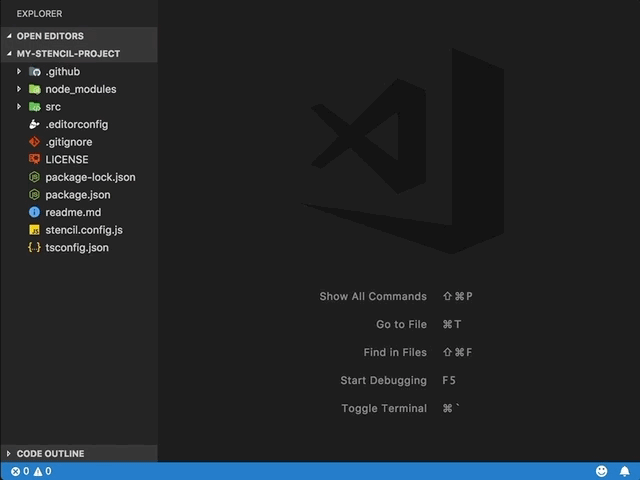This screenshot has width=640, height=480.
Task: Click the LICENSE certificate icon
Action: click(35, 159)
